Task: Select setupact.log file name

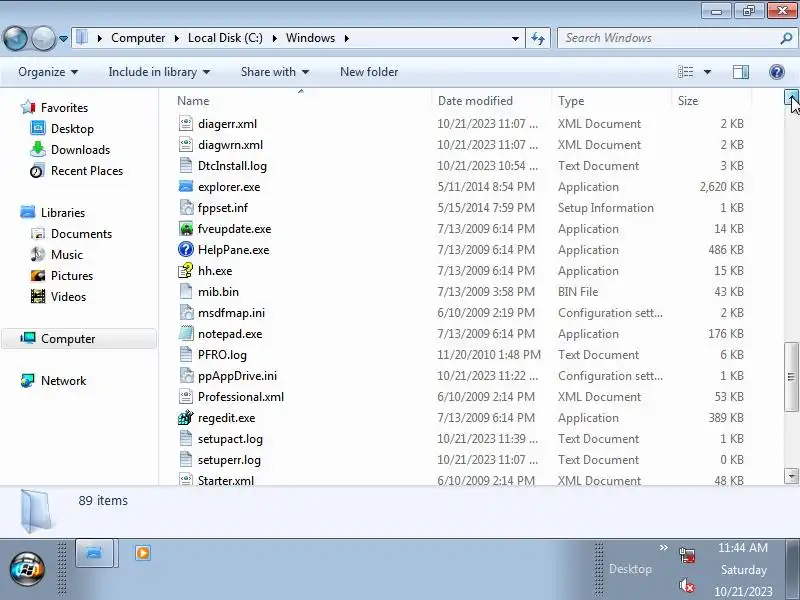Action: pyautogui.click(x=230, y=439)
